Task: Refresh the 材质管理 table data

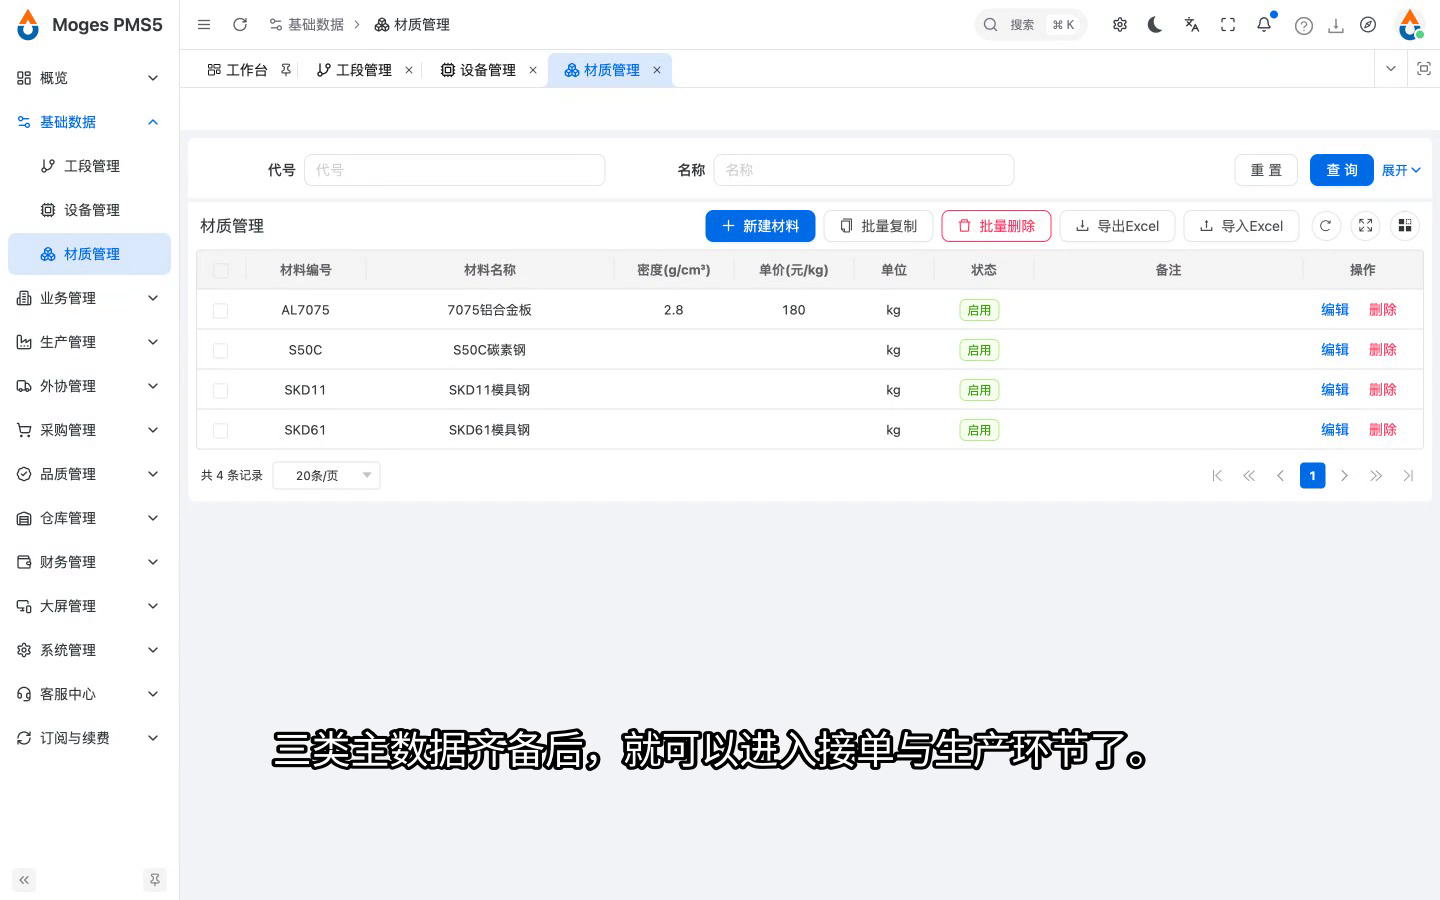Action: [x=1325, y=226]
